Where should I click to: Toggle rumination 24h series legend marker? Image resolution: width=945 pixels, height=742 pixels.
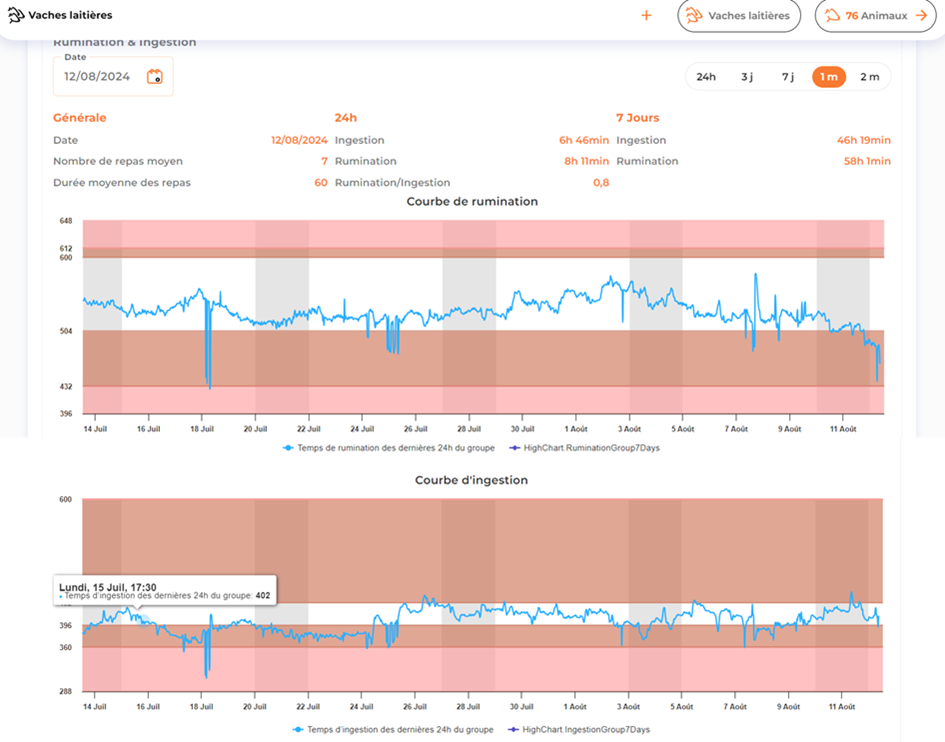click(x=288, y=448)
